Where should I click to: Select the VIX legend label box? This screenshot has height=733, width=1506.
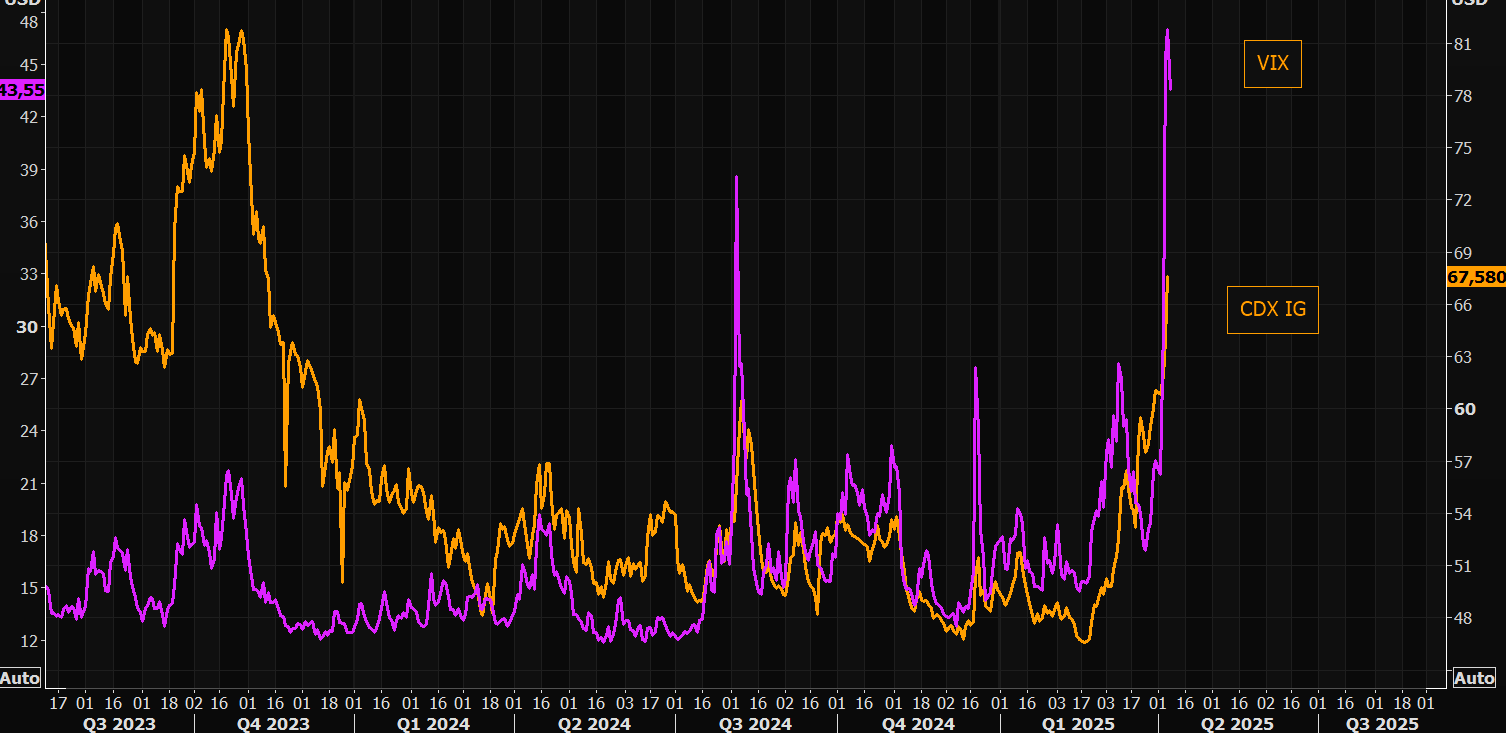coord(1272,64)
